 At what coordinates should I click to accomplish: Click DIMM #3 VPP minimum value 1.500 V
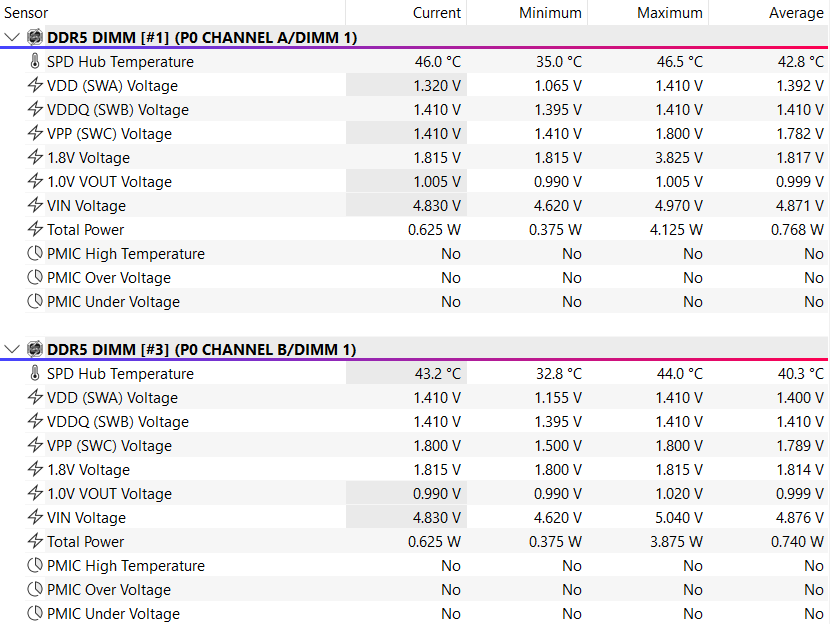point(558,446)
